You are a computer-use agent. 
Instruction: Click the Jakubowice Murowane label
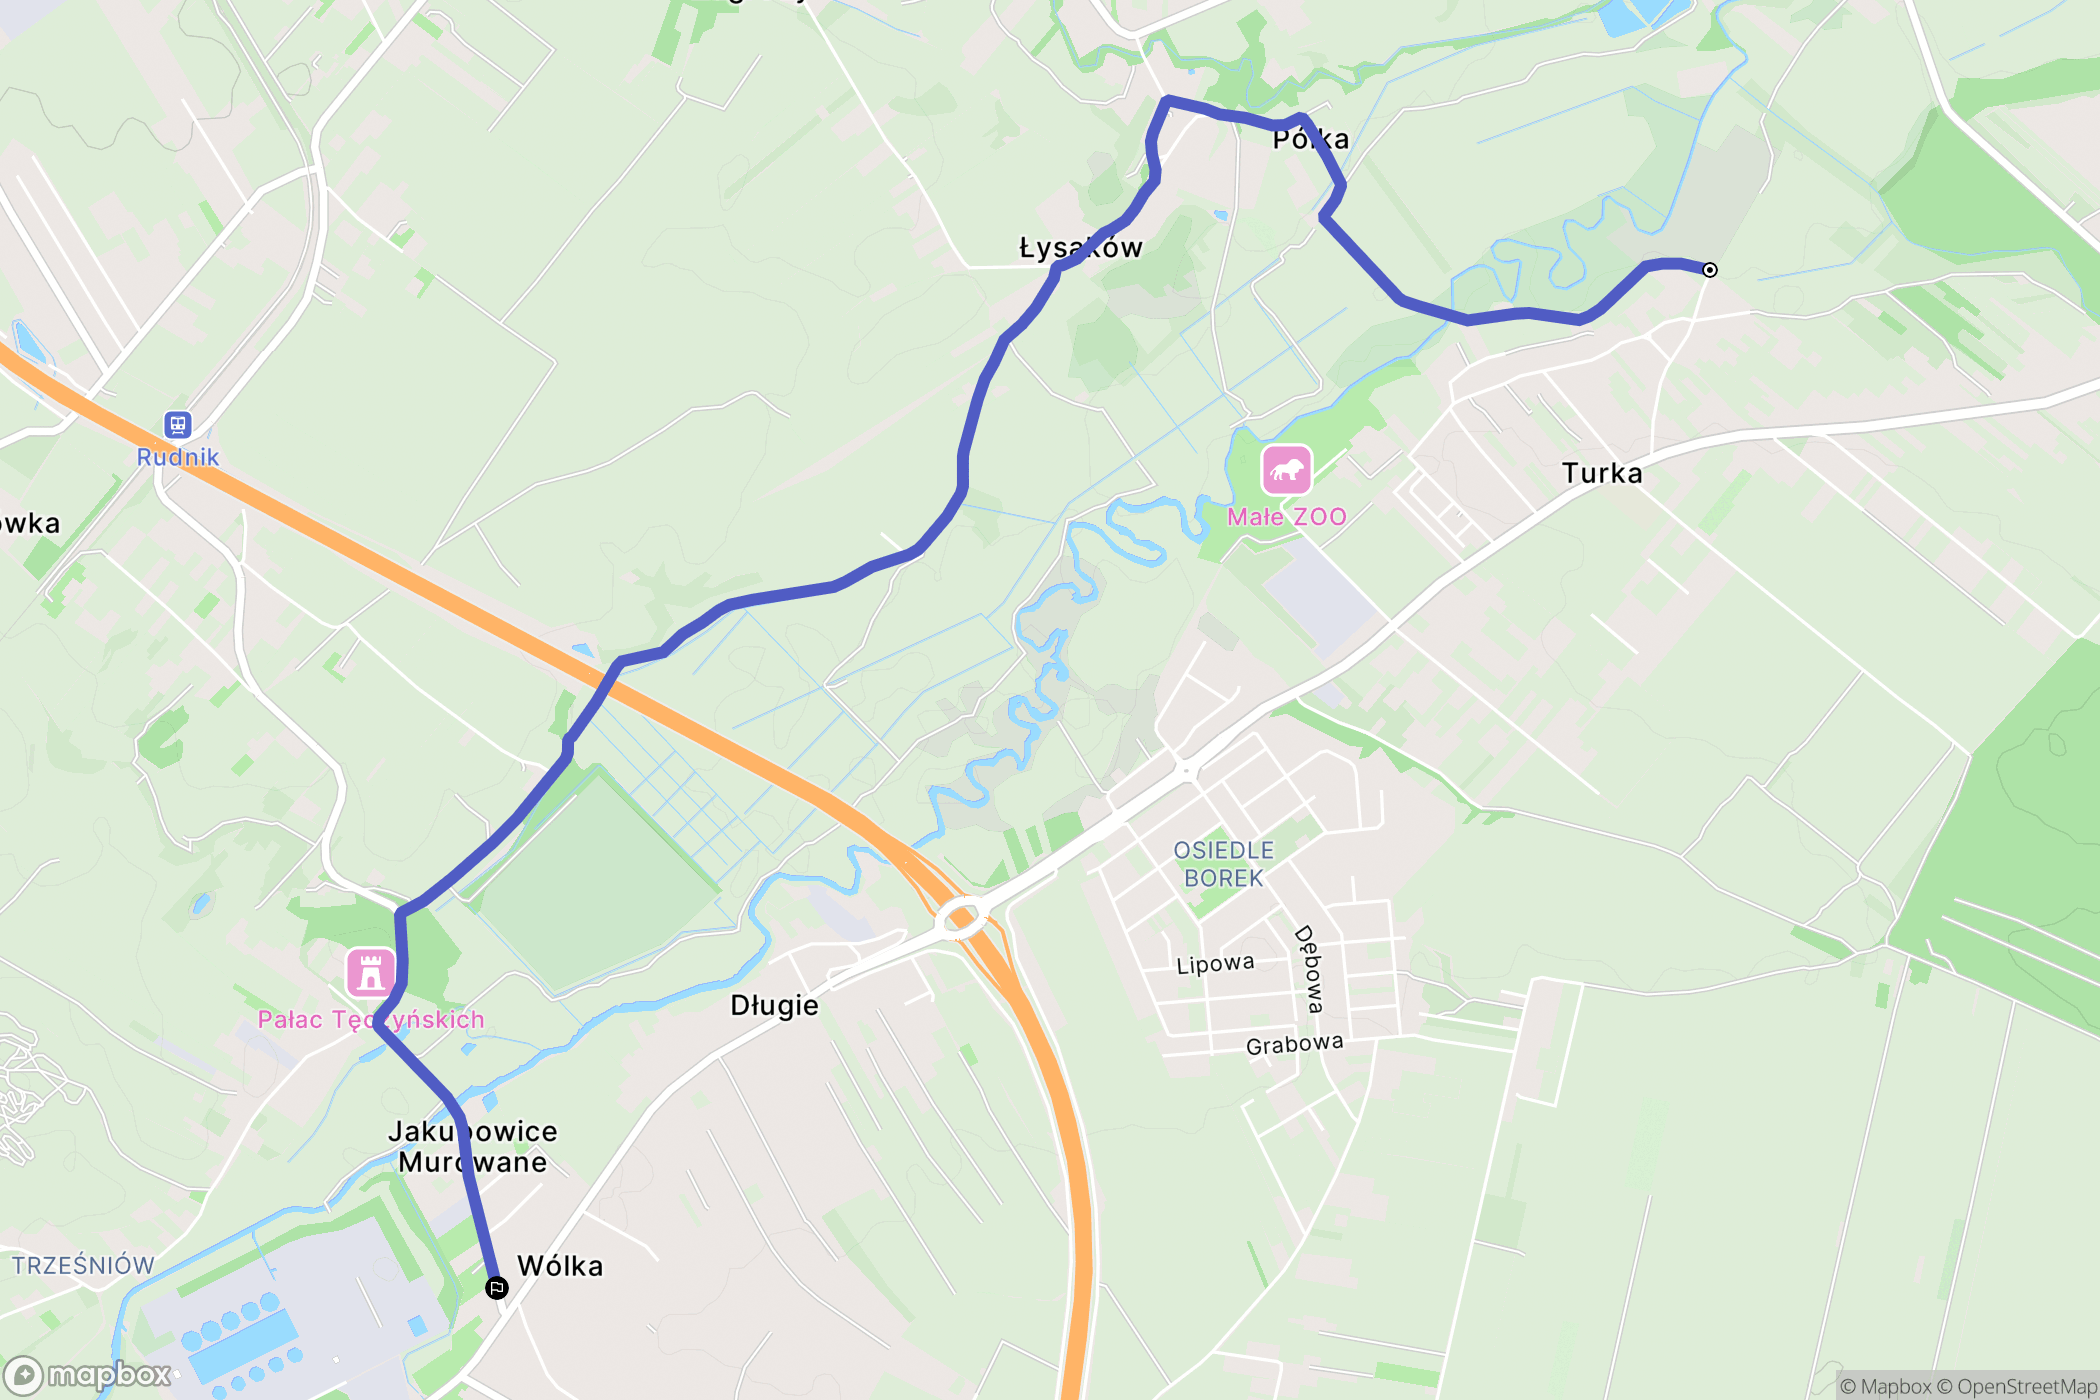pyautogui.click(x=473, y=1147)
